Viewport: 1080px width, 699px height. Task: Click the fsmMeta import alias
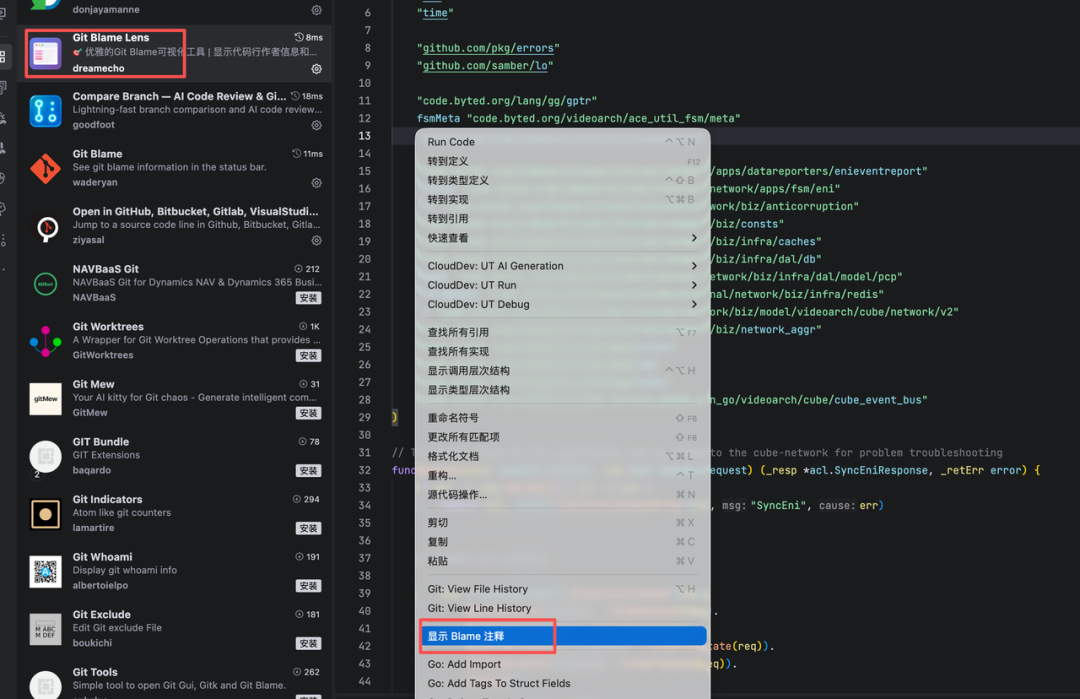point(438,118)
